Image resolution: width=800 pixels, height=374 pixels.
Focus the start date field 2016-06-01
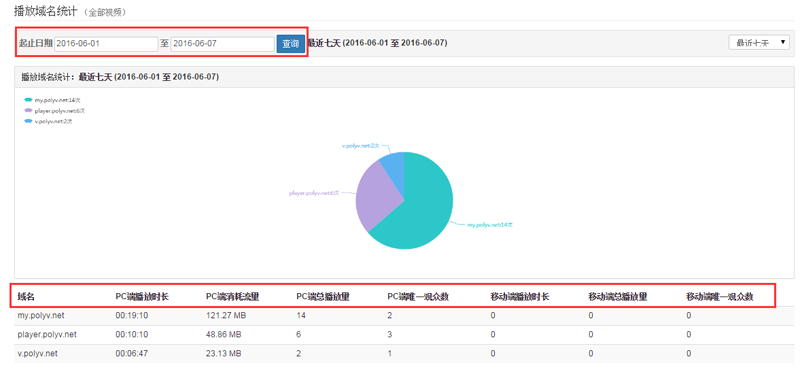[x=106, y=44]
